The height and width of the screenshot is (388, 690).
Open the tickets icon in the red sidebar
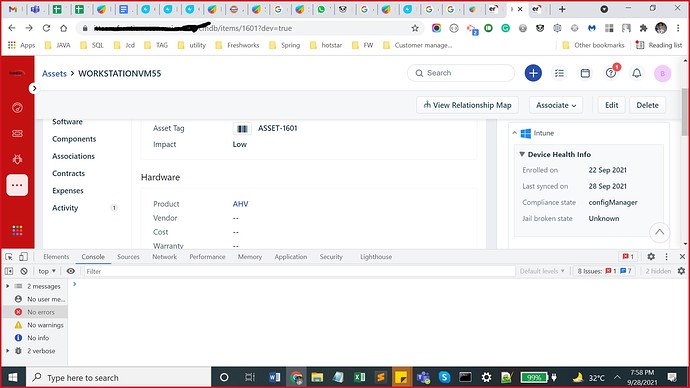click(x=17, y=133)
